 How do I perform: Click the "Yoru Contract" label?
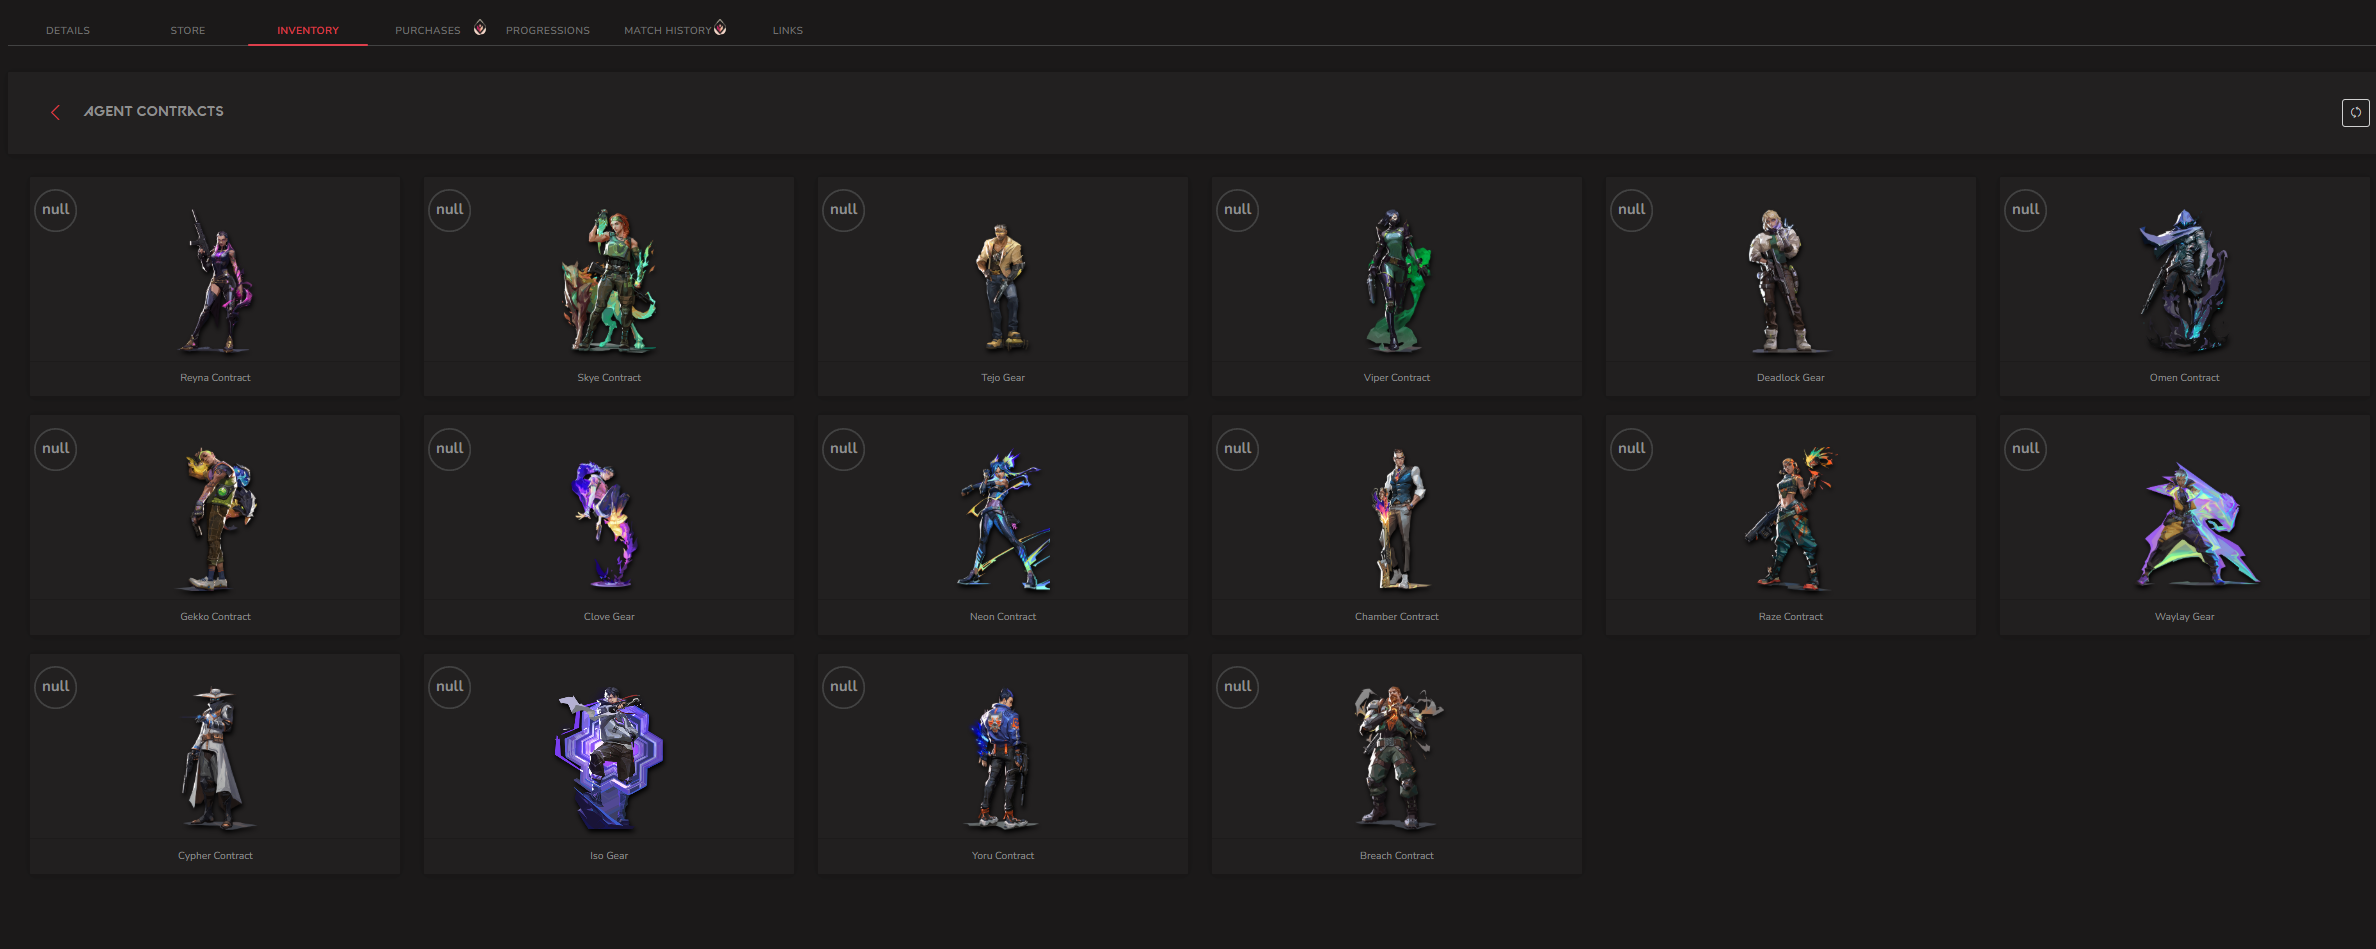pyautogui.click(x=1003, y=856)
